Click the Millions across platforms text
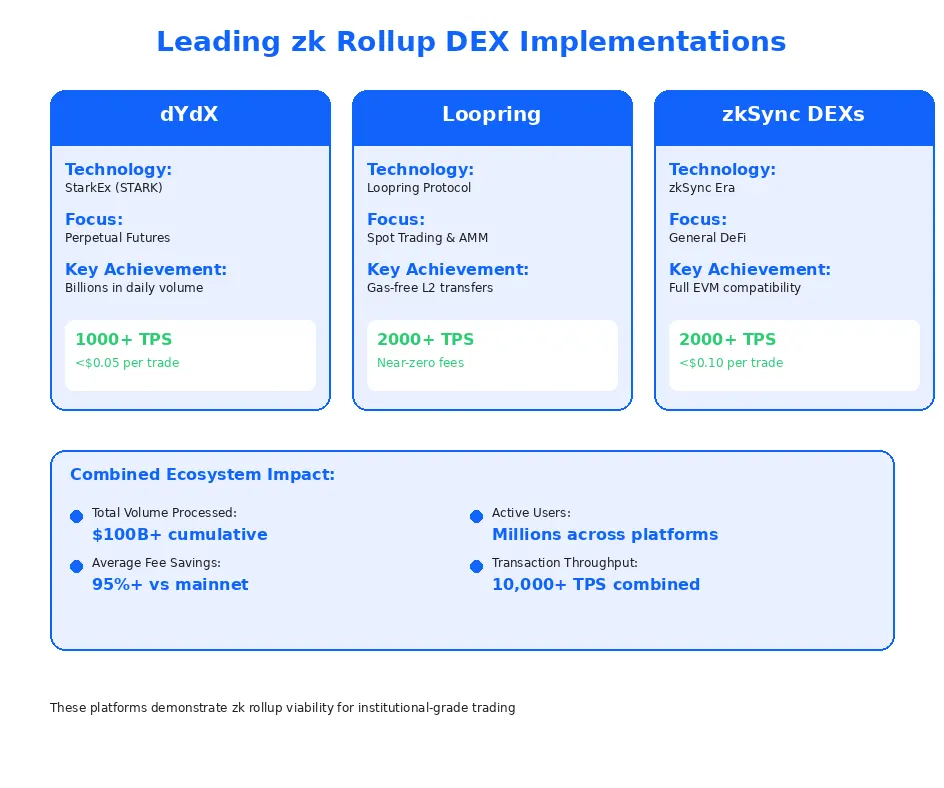This screenshot has height=788, width=944. pos(605,534)
